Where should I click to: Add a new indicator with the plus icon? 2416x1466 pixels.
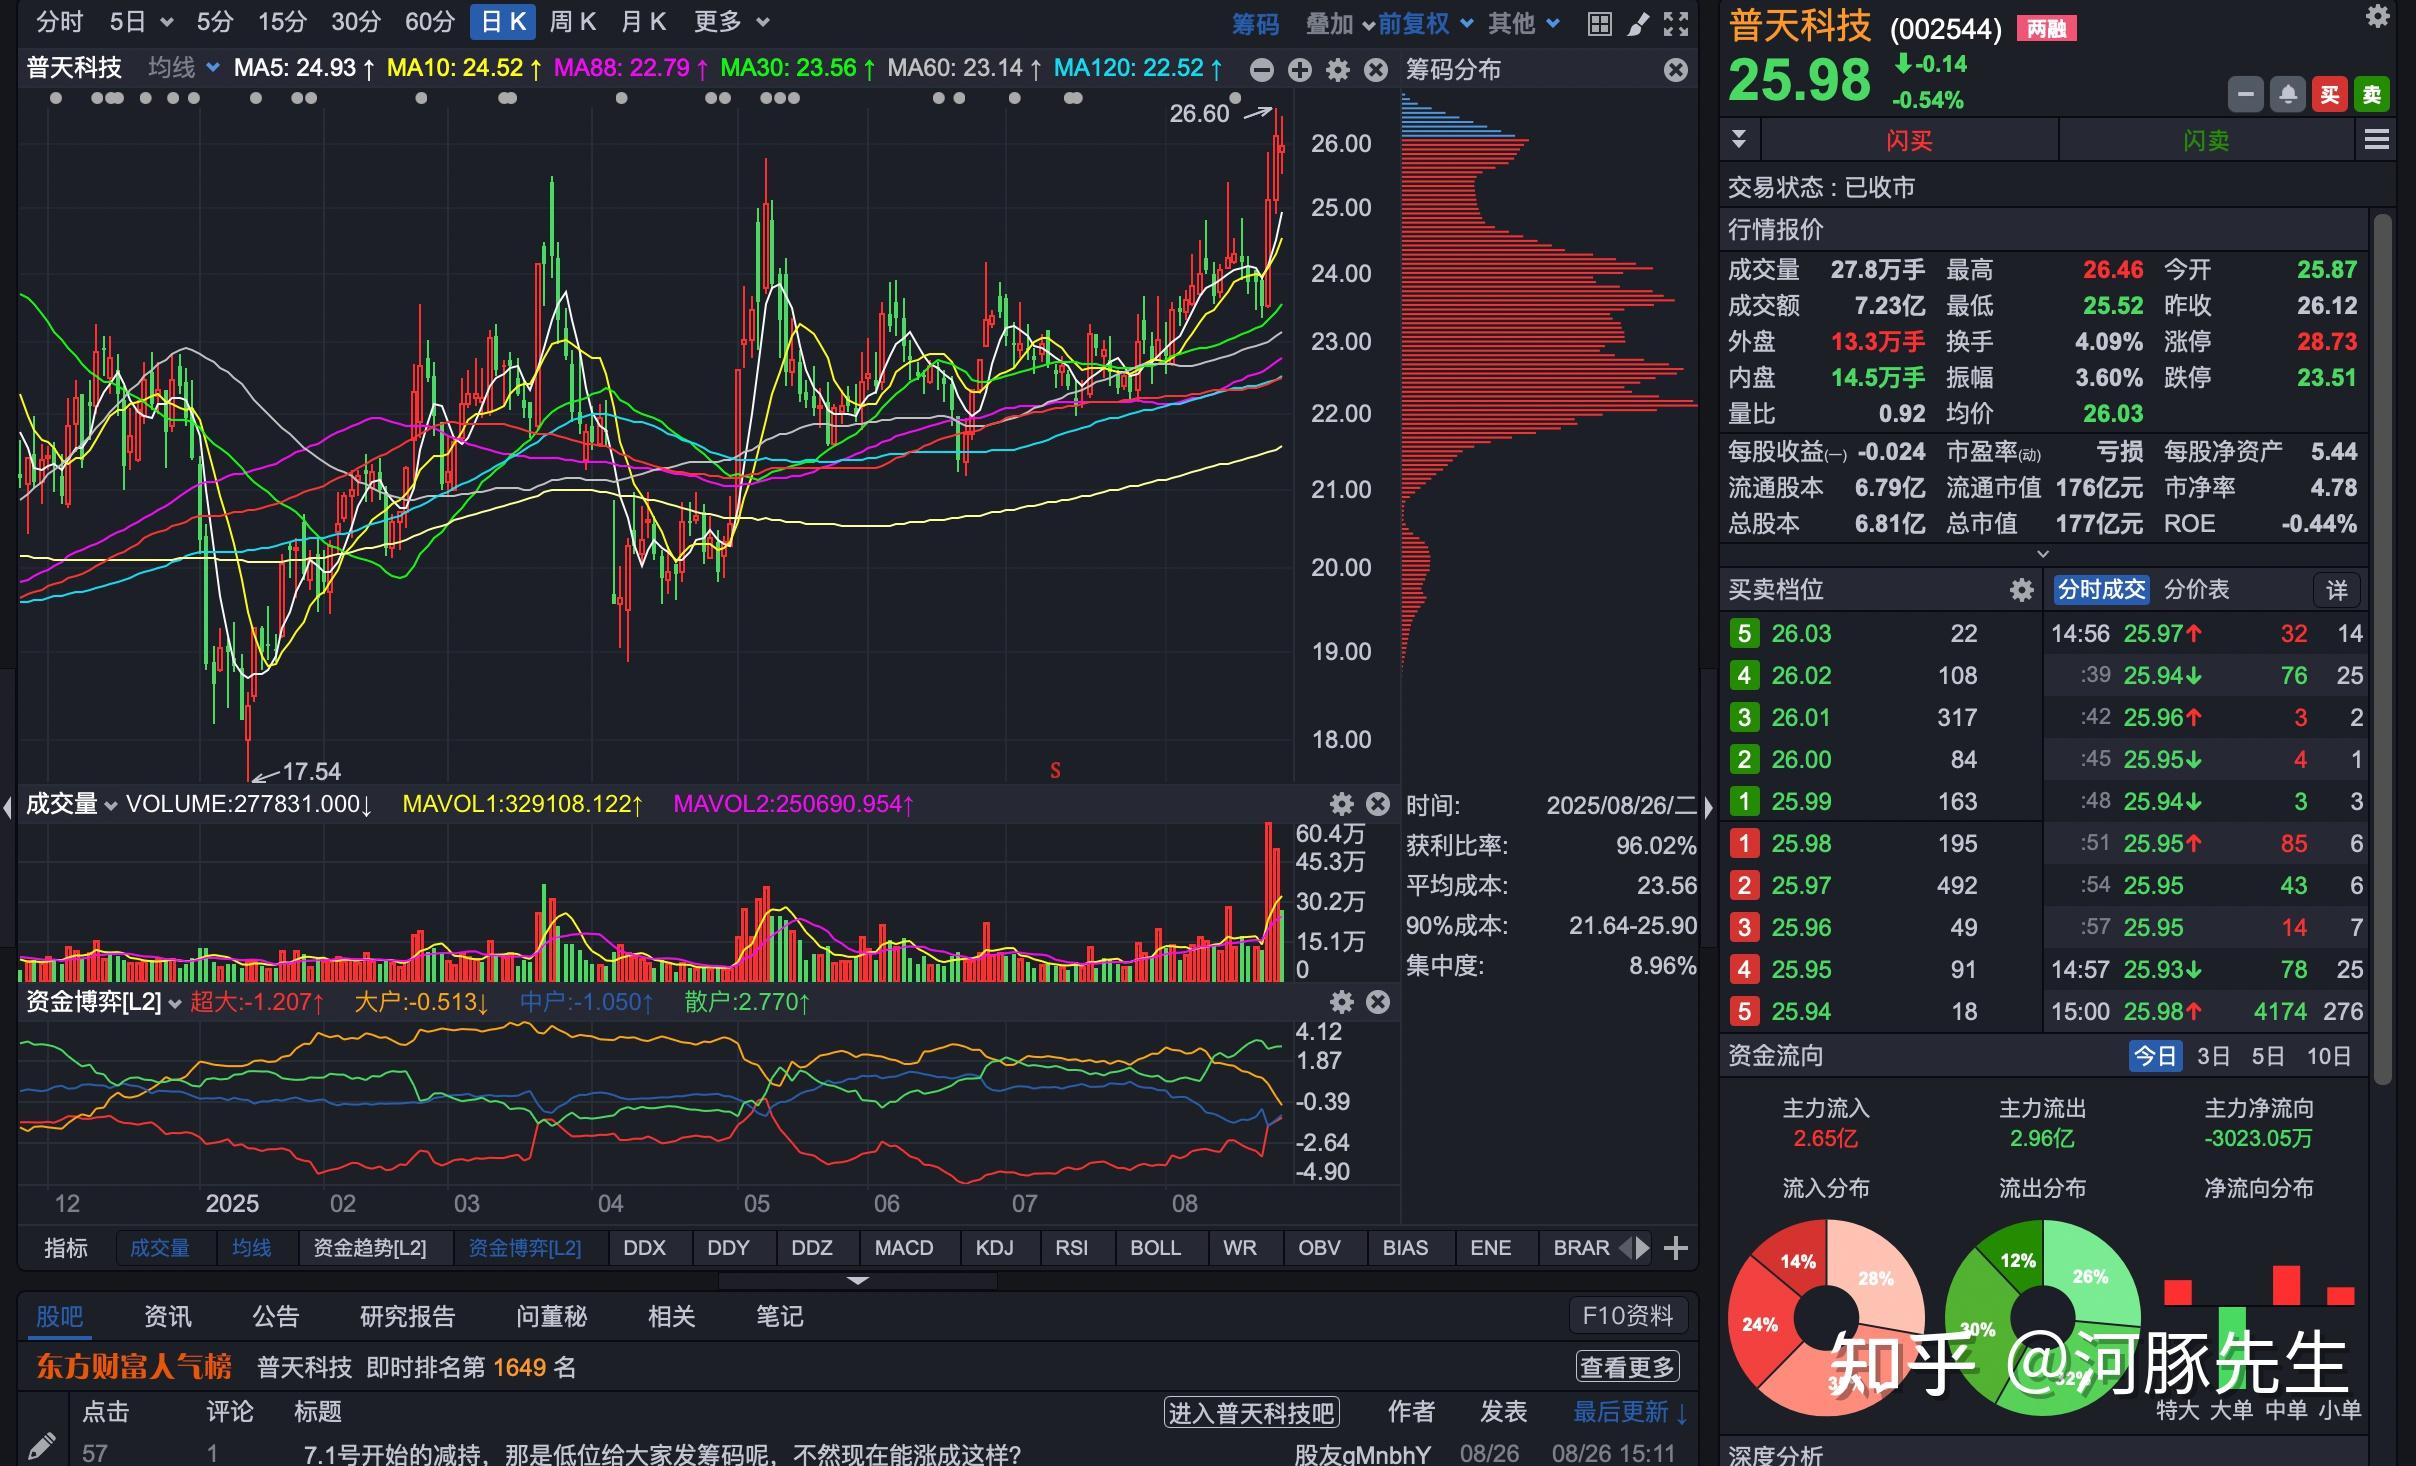point(1675,1247)
